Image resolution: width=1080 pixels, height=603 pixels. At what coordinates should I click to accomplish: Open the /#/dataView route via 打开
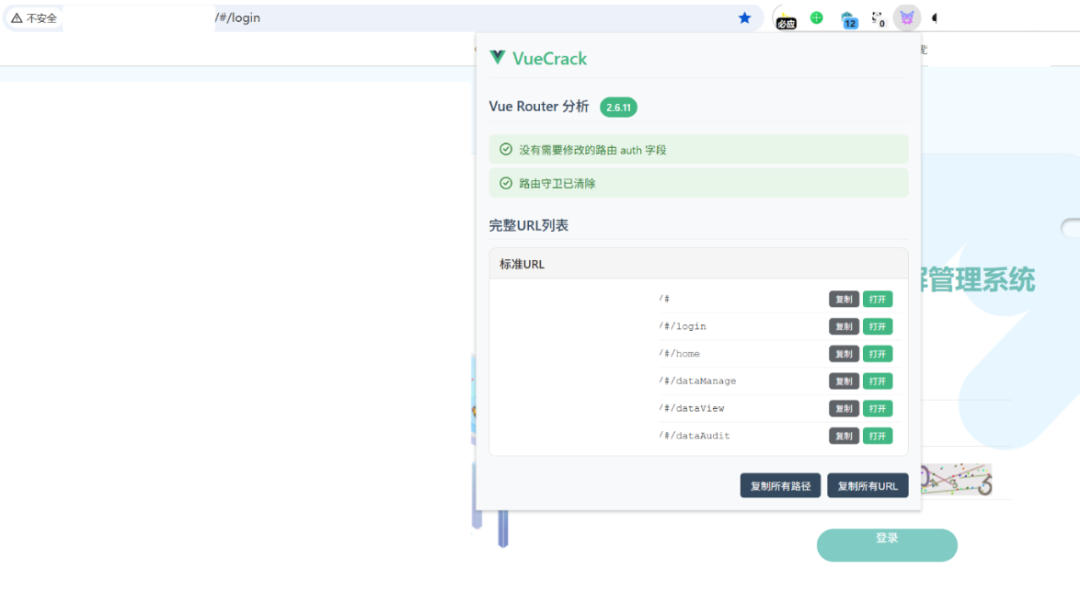coord(878,408)
